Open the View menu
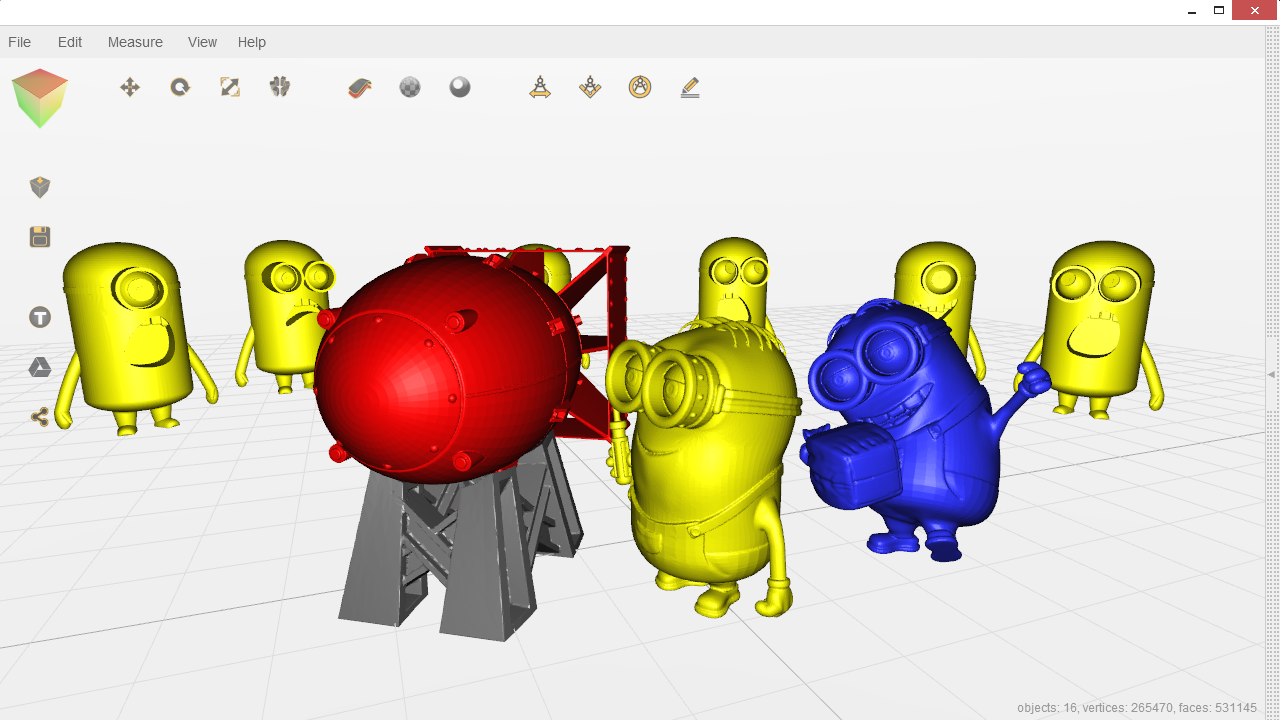 202,42
